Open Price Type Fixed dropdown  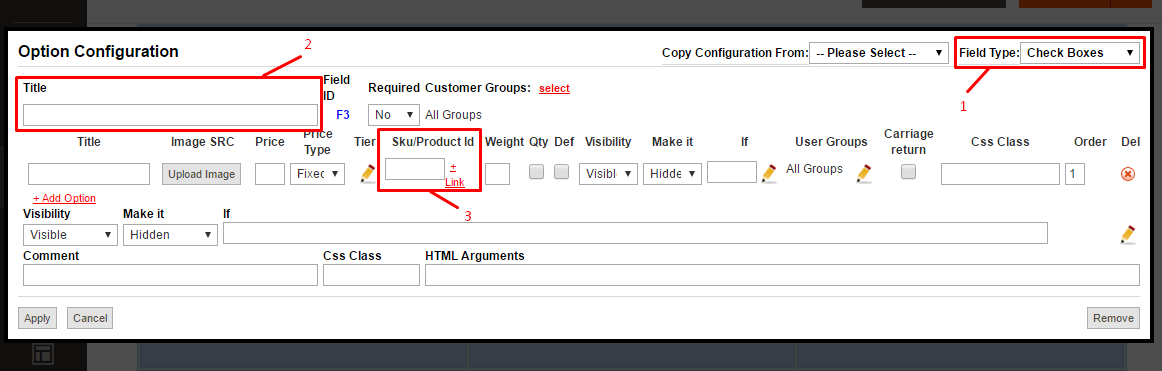(x=317, y=174)
